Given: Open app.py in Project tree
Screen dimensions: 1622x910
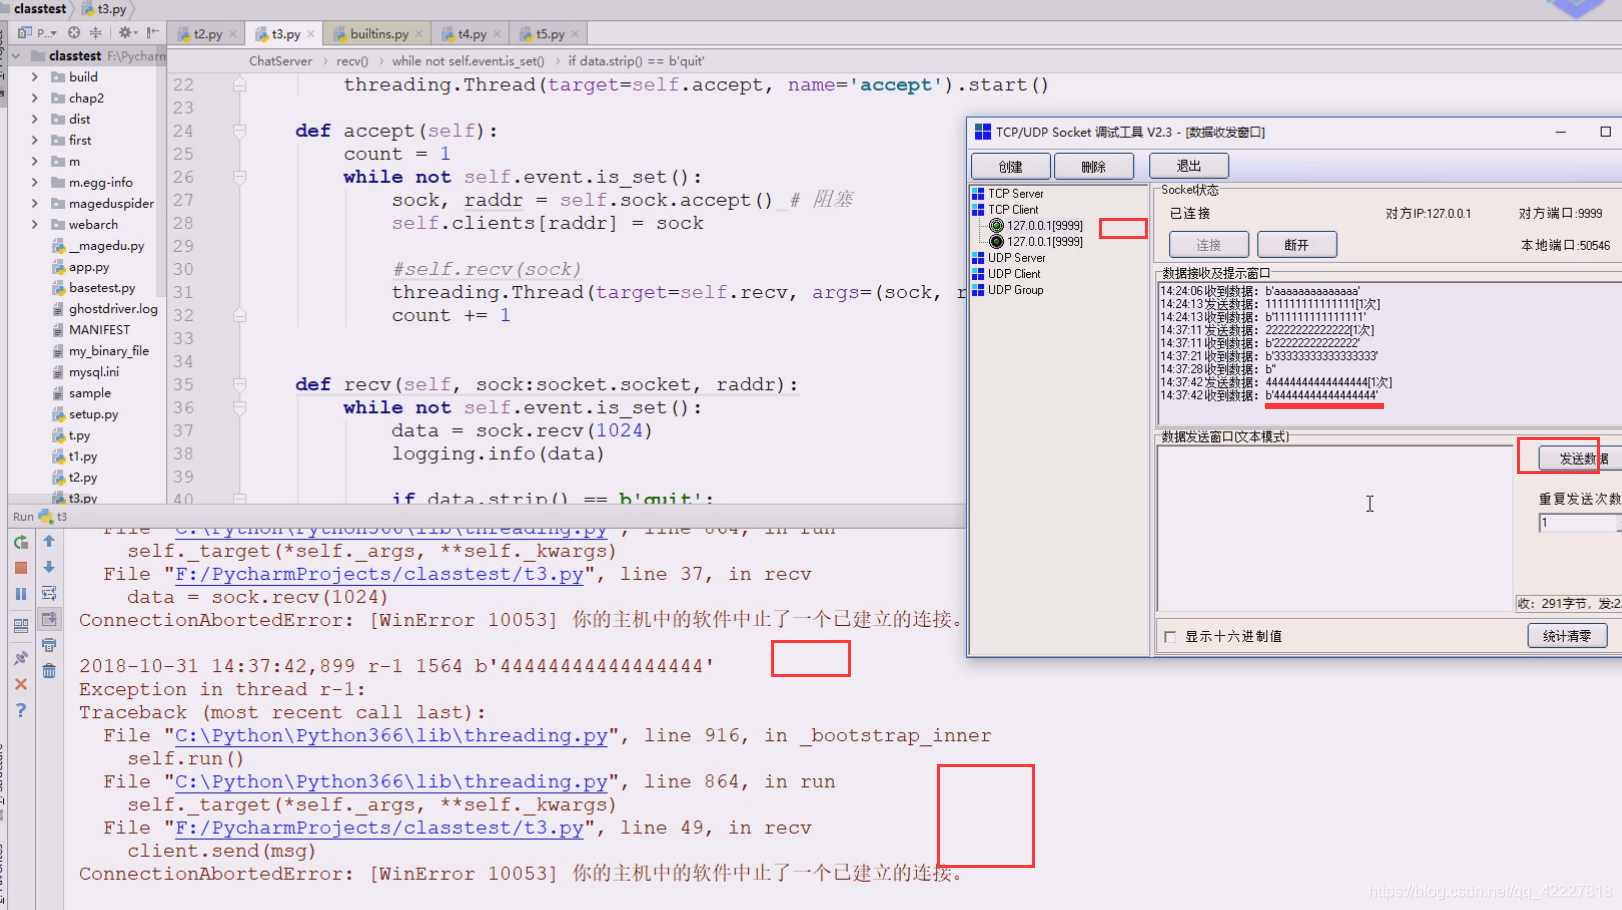Looking at the screenshot, I should (x=89, y=267).
